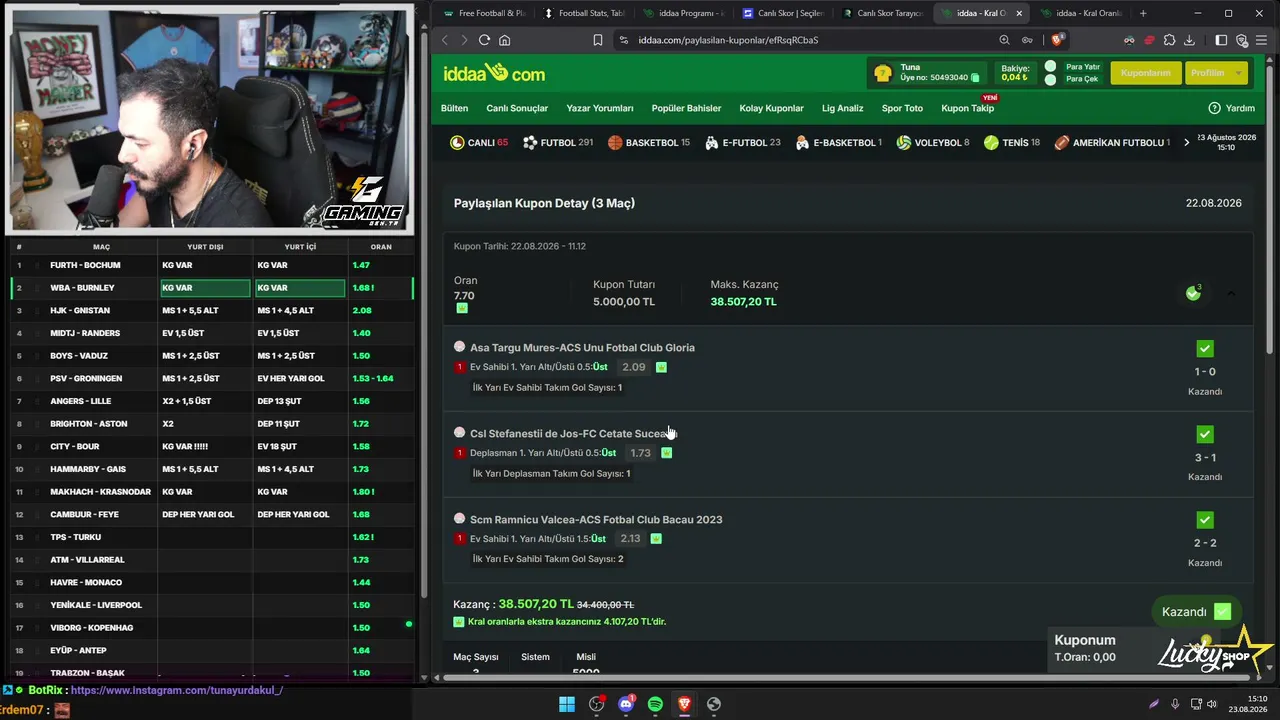1280x720 pixels.
Task: Click the green check for Scm Ramnicu Valcea match
Action: pos(1205,520)
